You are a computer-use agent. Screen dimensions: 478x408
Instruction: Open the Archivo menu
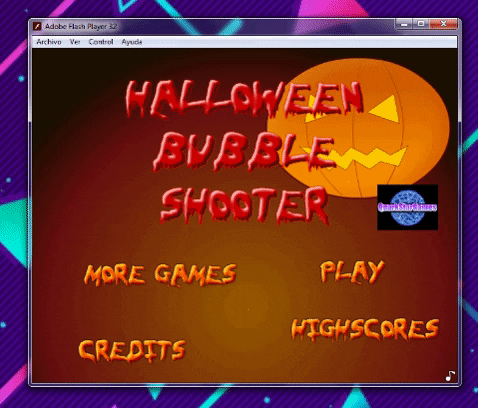(49, 42)
